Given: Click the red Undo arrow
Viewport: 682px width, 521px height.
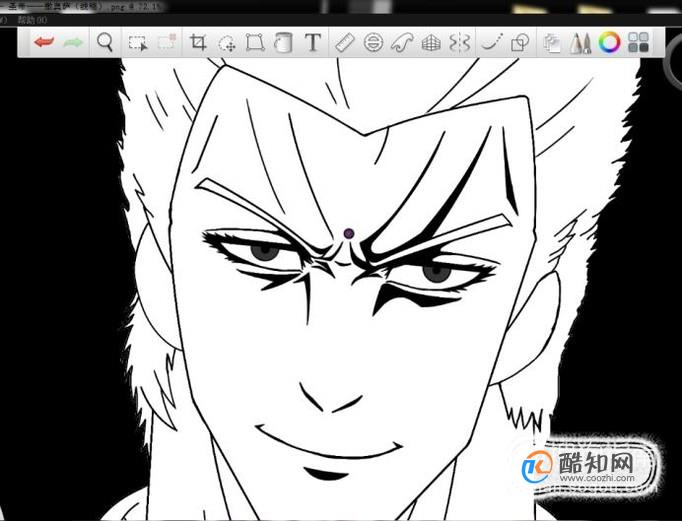Looking at the screenshot, I should [x=44, y=42].
